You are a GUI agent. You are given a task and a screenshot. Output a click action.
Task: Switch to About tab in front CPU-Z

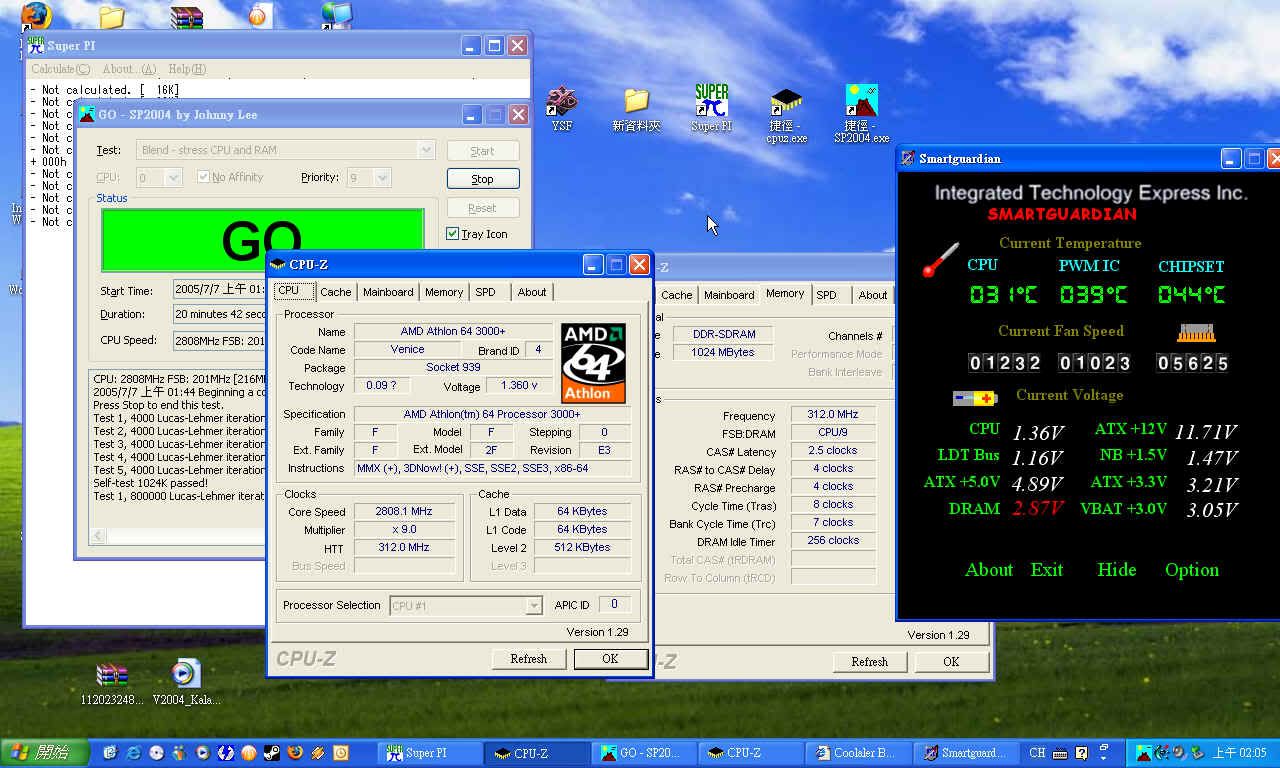click(532, 292)
